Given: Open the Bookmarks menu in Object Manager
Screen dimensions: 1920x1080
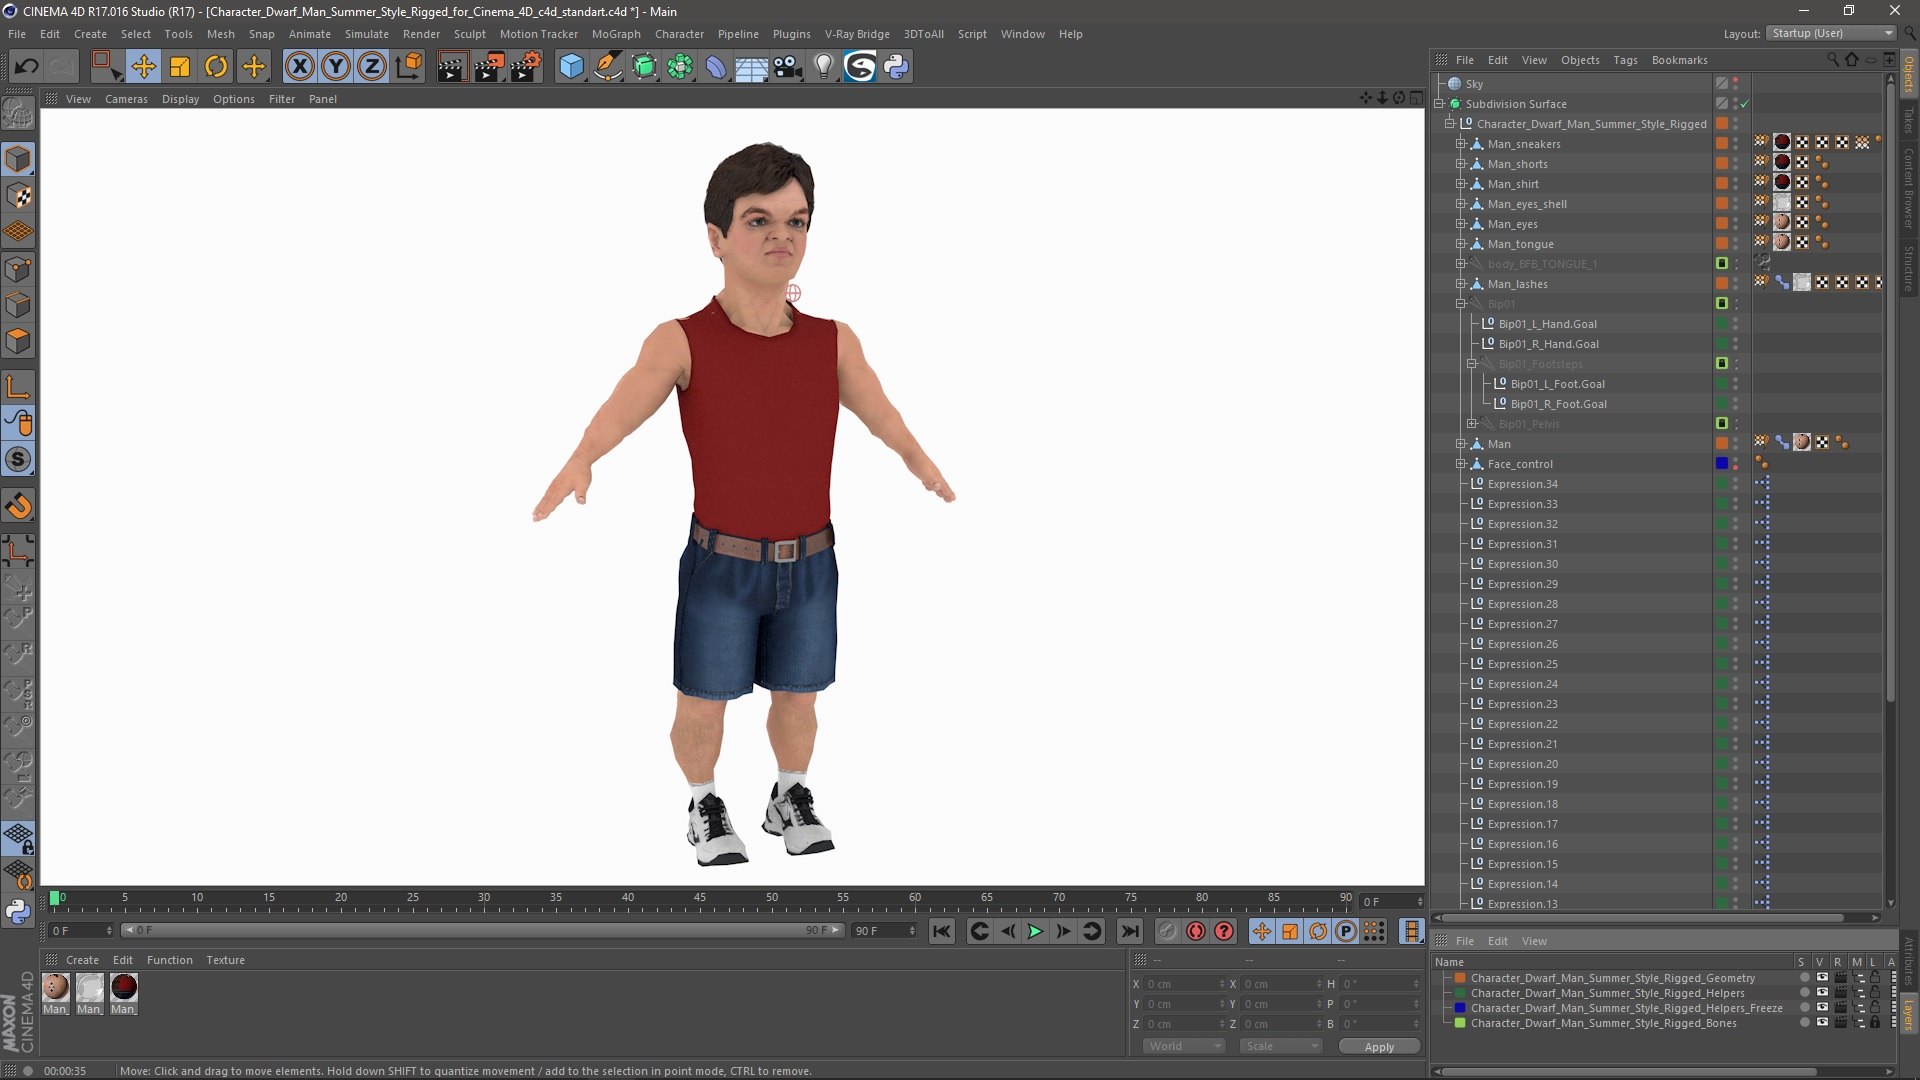Looking at the screenshot, I should tap(1679, 60).
